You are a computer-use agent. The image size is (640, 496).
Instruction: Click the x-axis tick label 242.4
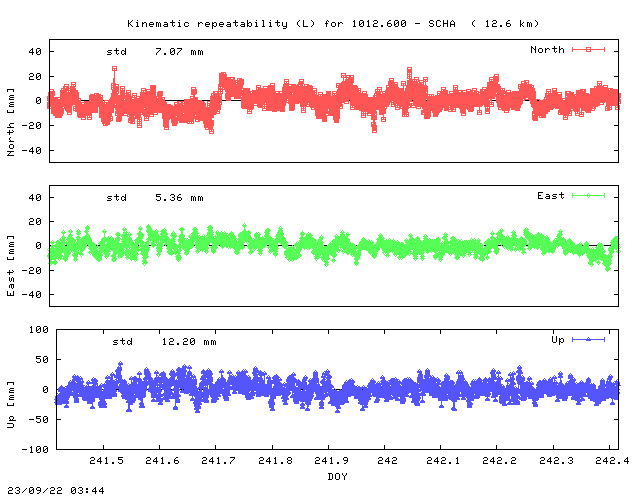click(612, 460)
